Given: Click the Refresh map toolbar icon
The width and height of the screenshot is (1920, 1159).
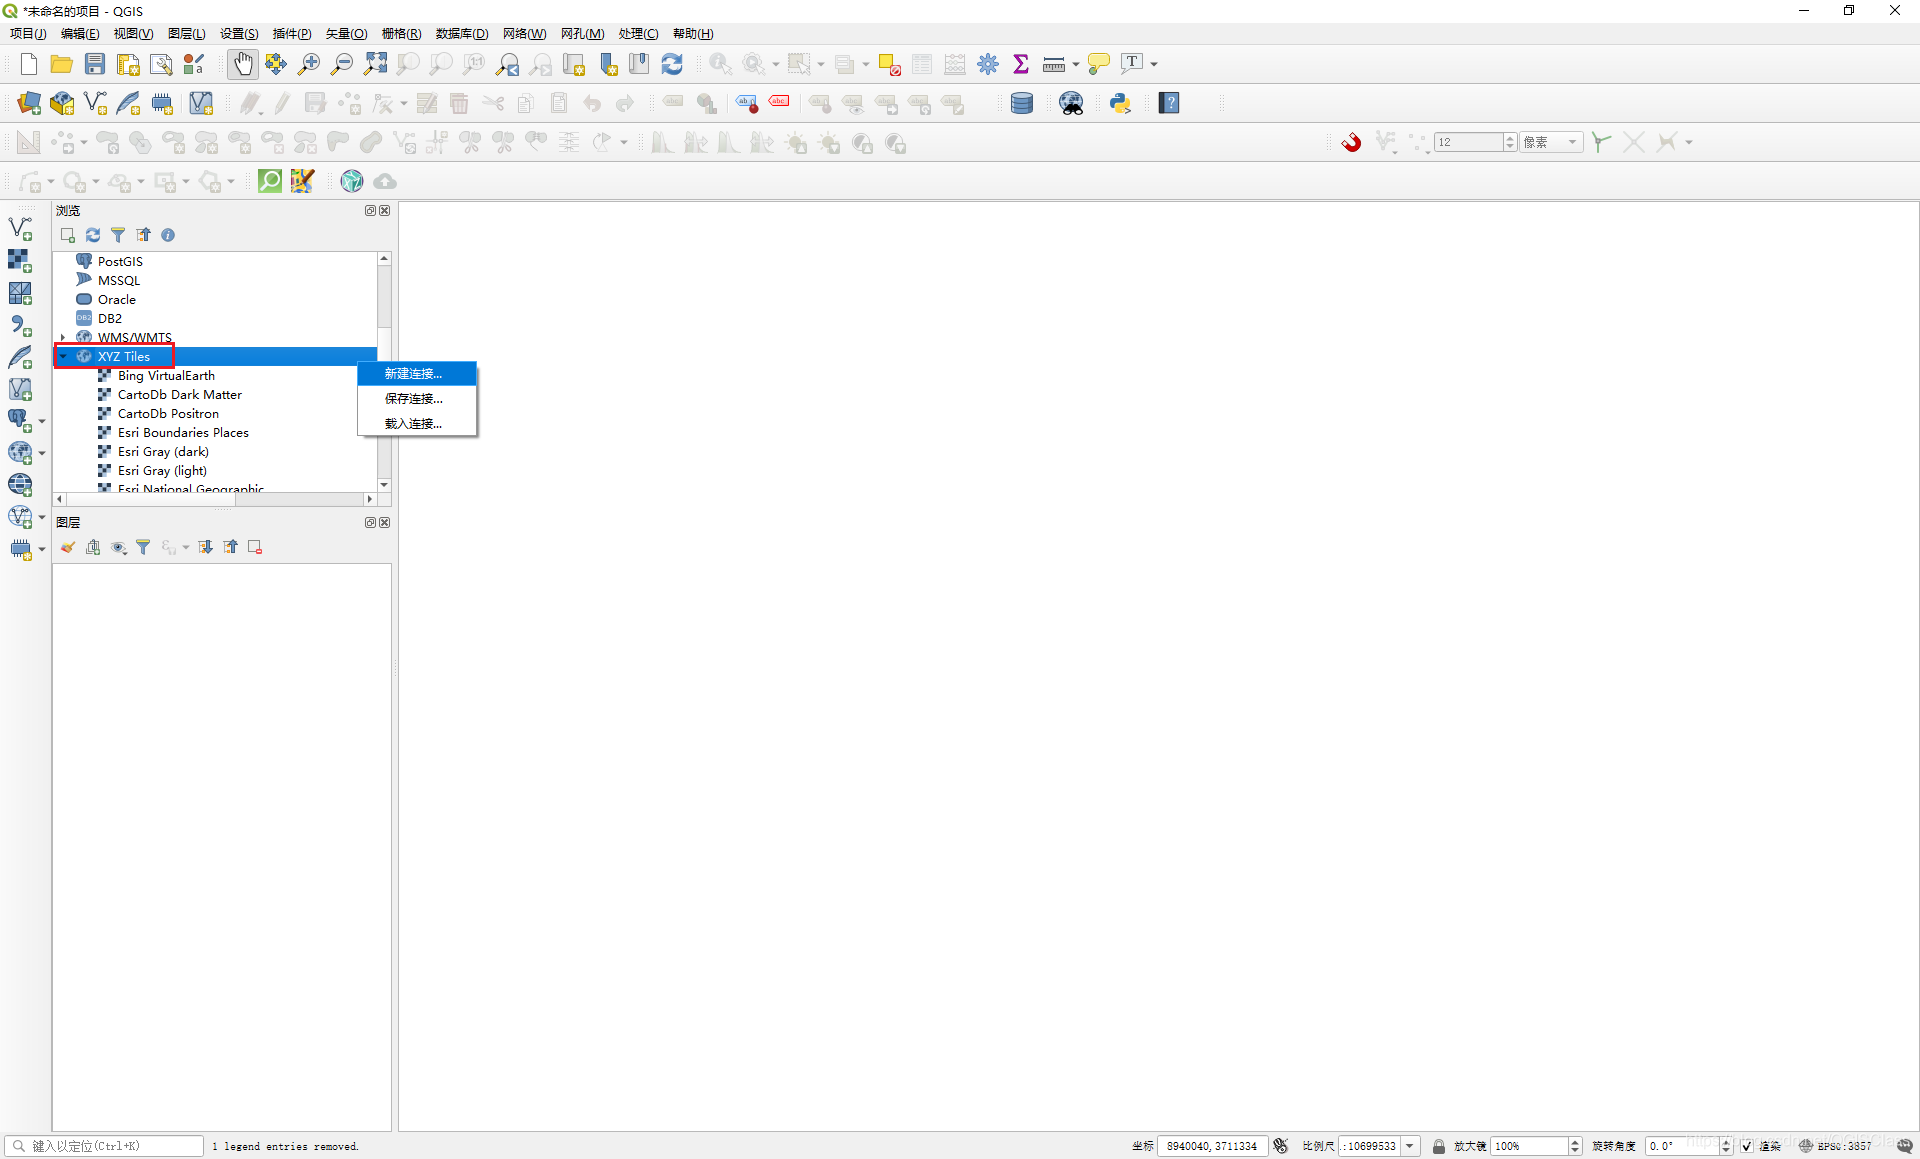Looking at the screenshot, I should tap(672, 64).
